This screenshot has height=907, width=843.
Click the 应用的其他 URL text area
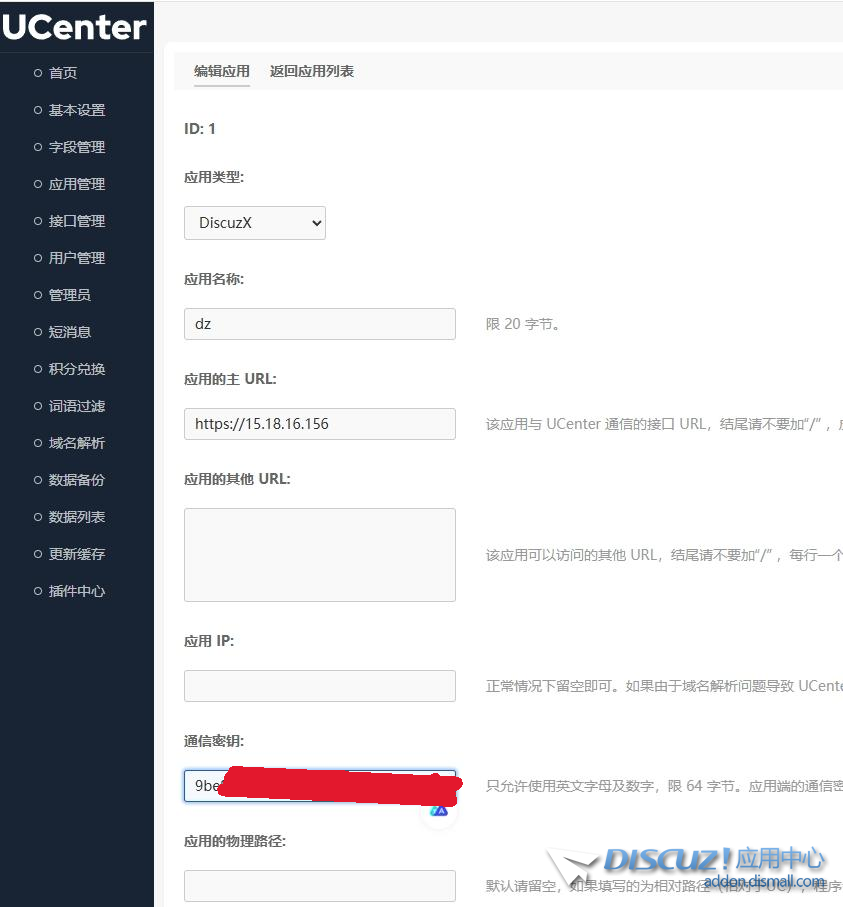[x=319, y=555]
